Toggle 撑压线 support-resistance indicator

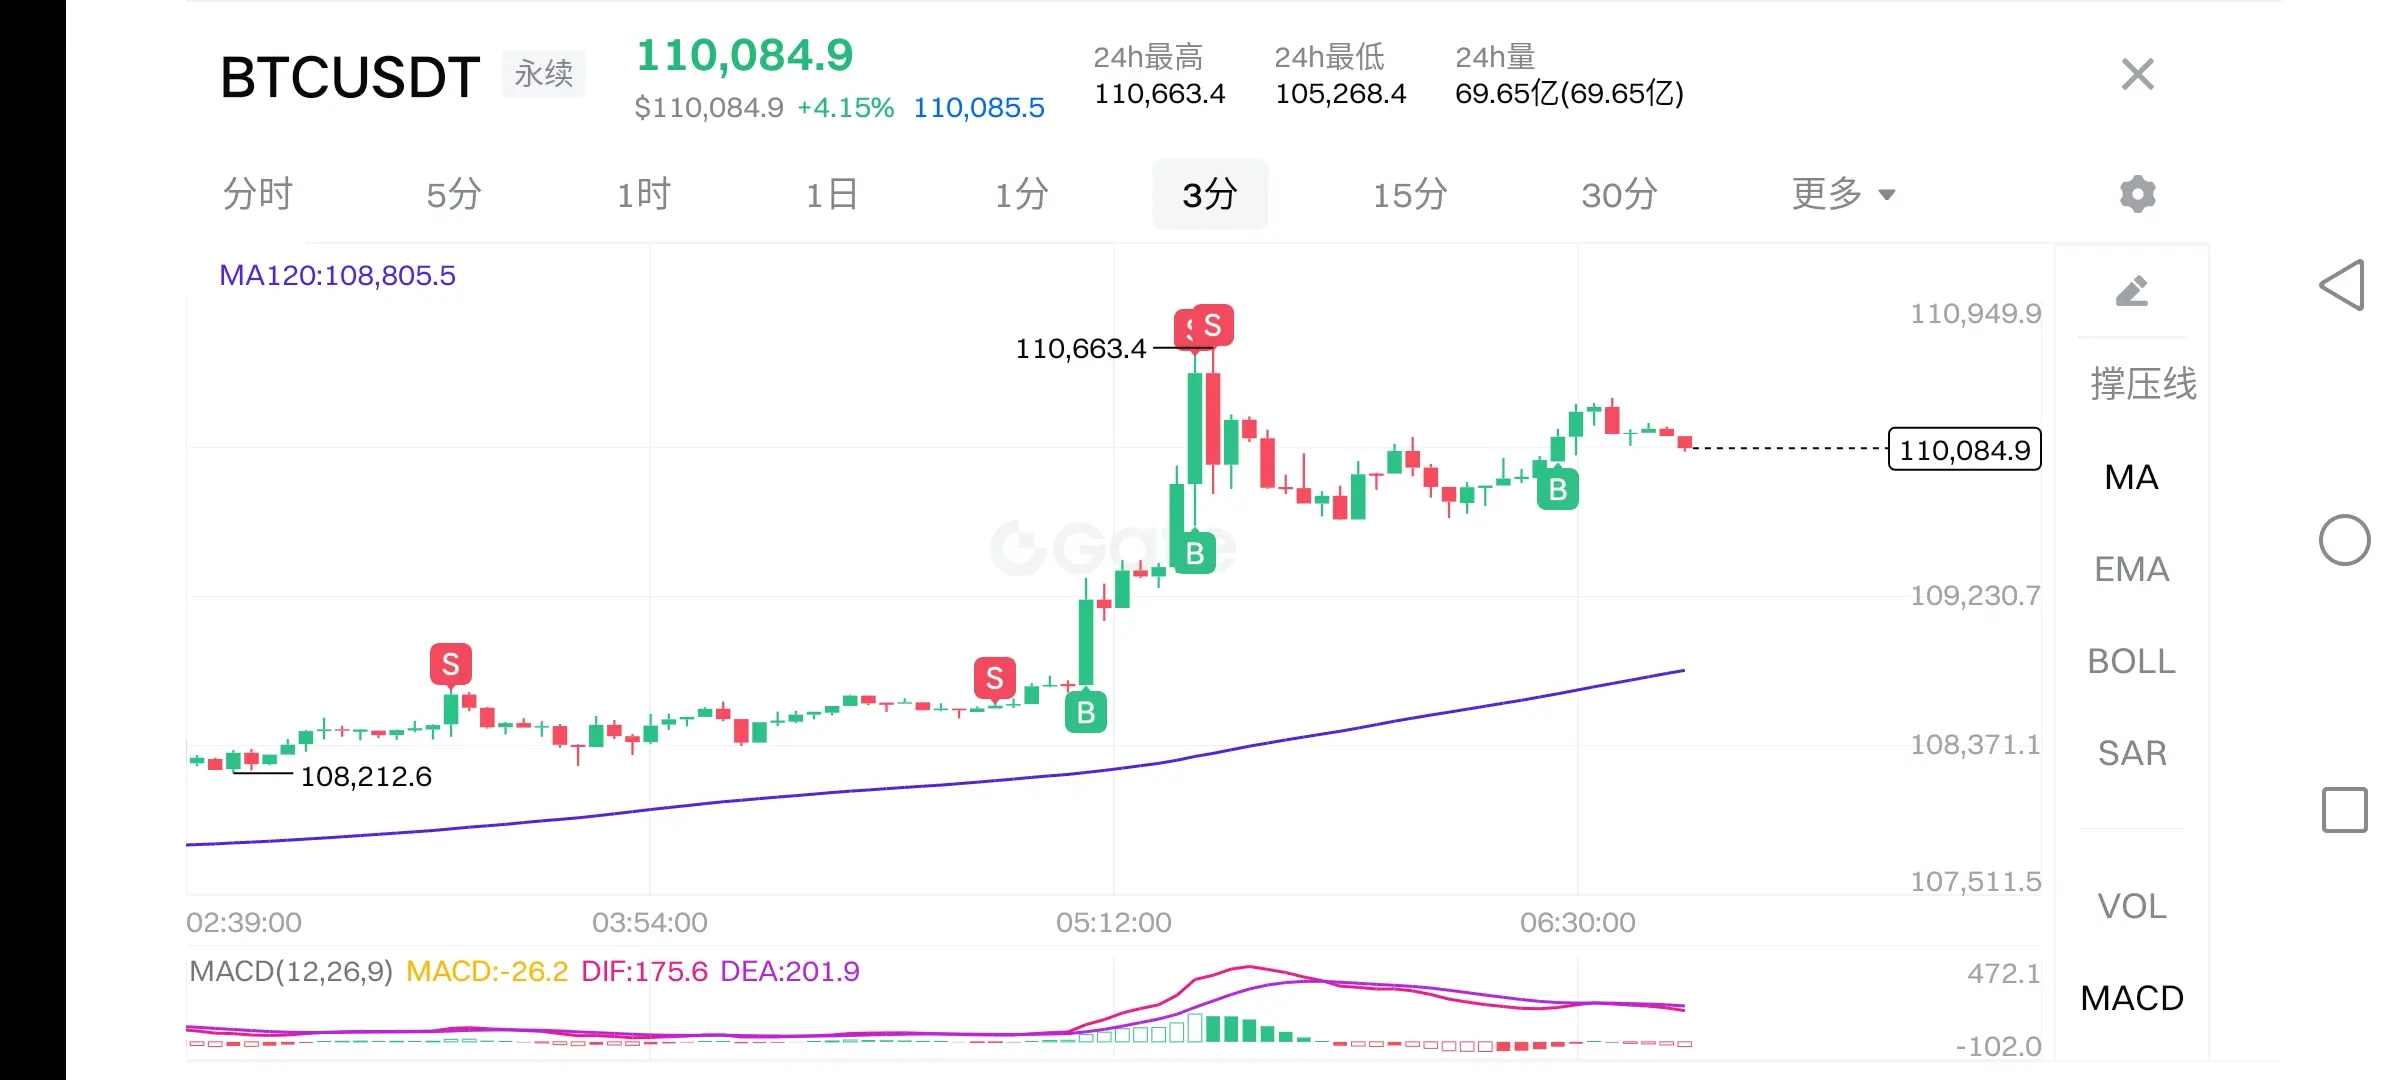point(2143,384)
